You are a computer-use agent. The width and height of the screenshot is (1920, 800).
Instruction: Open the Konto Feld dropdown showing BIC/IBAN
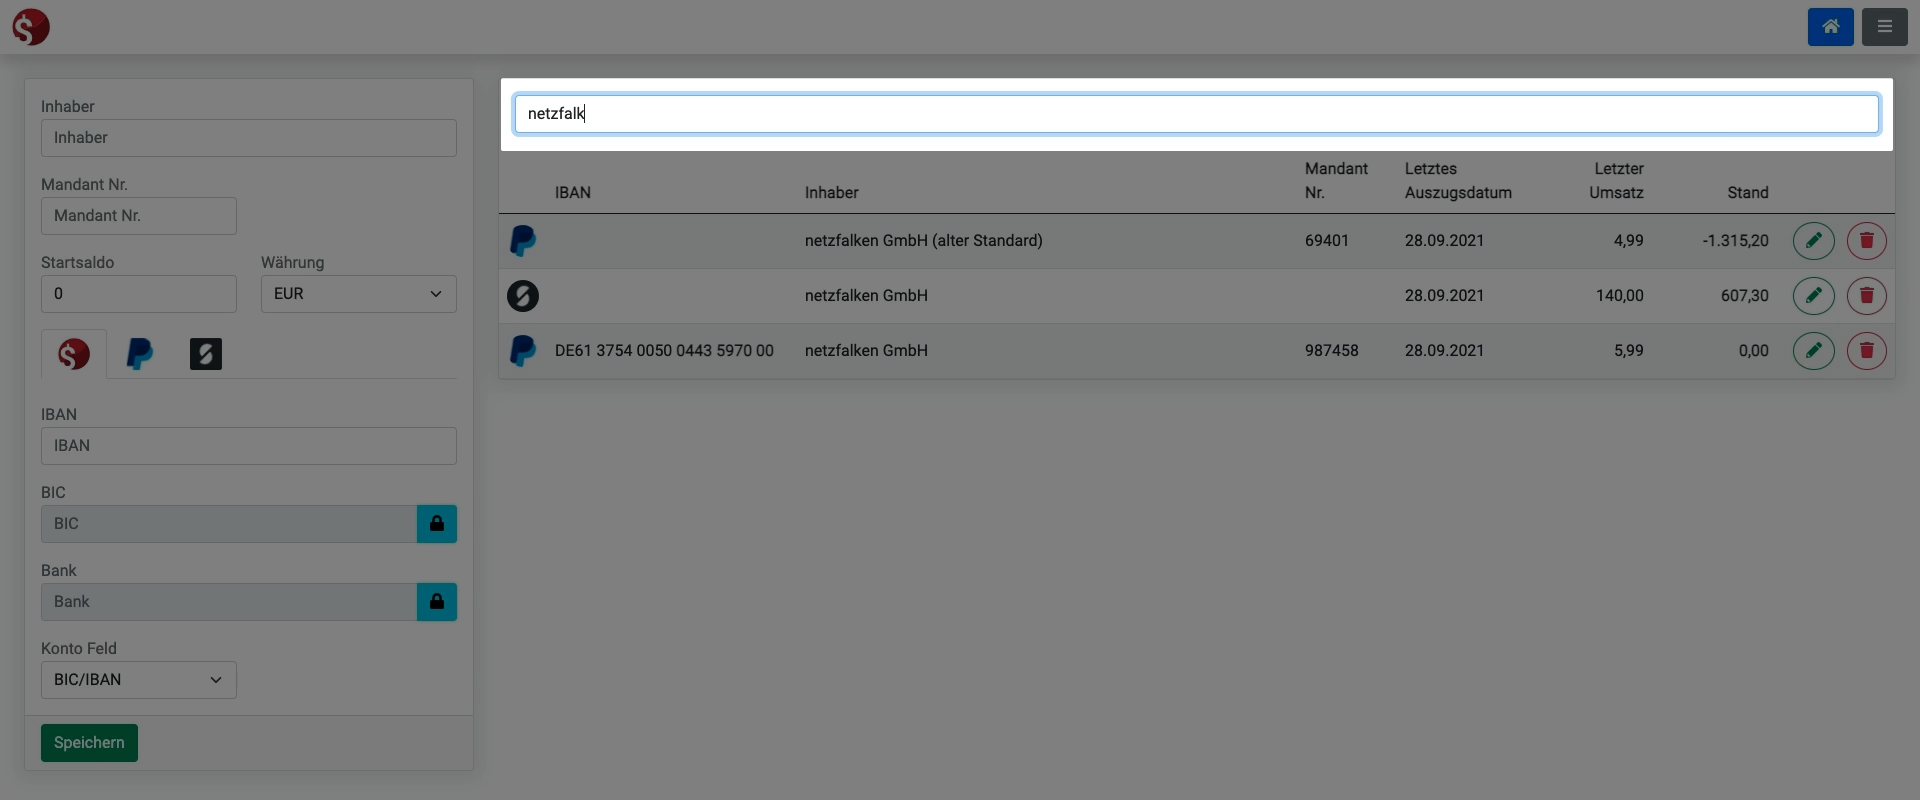tap(139, 680)
